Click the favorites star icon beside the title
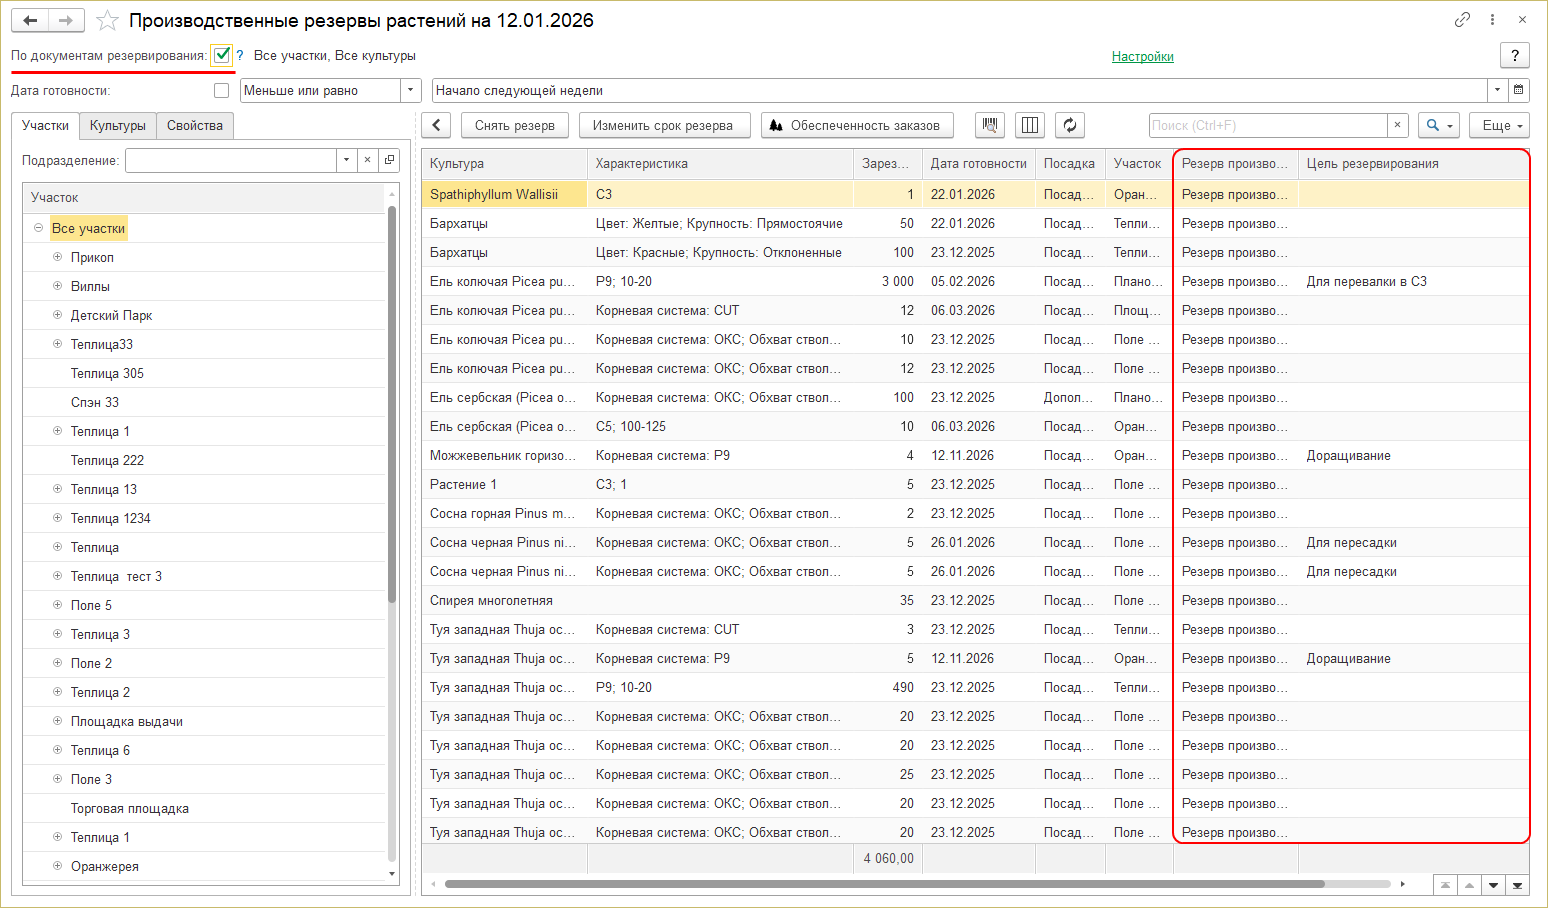The height and width of the screenshot is (908, 1548). (x=107, y=21)
